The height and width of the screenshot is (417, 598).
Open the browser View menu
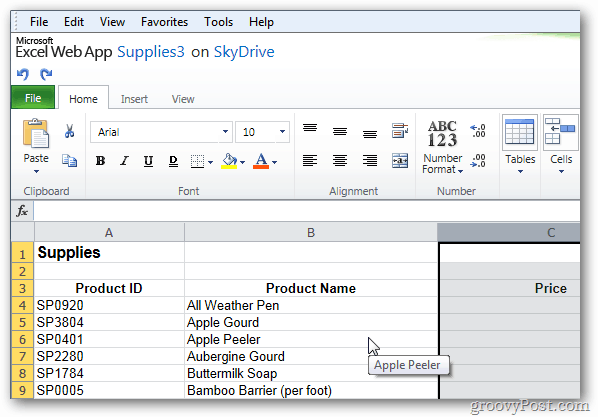(x=112, y=22)
